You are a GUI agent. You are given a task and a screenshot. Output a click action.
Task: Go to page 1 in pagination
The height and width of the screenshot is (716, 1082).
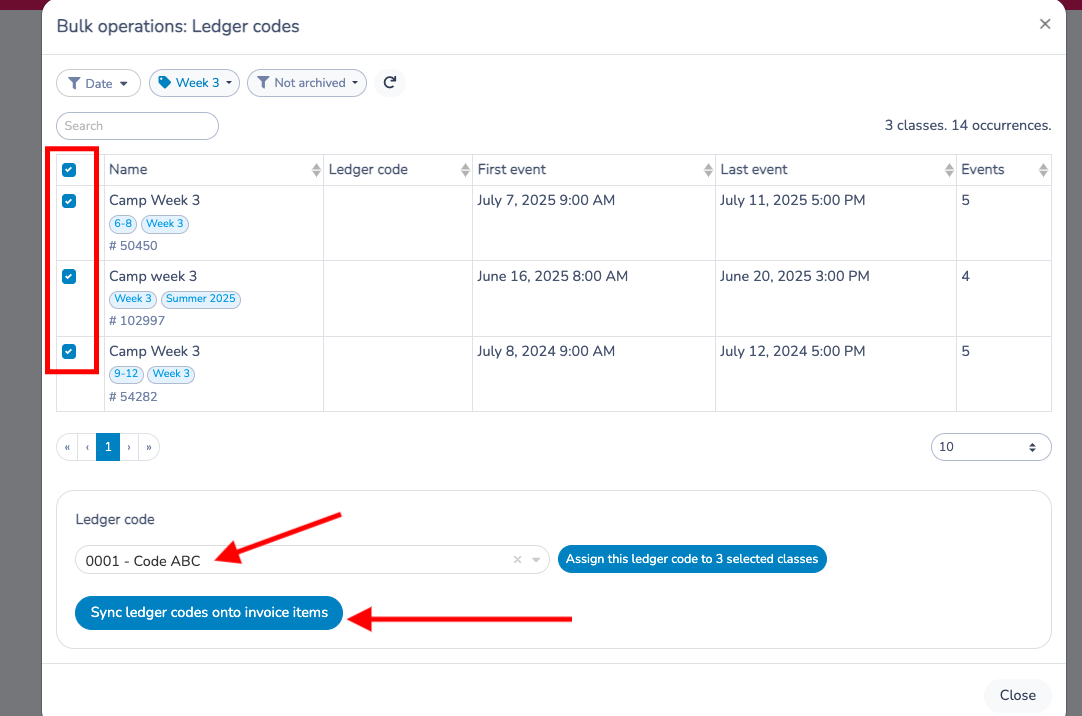108,447
